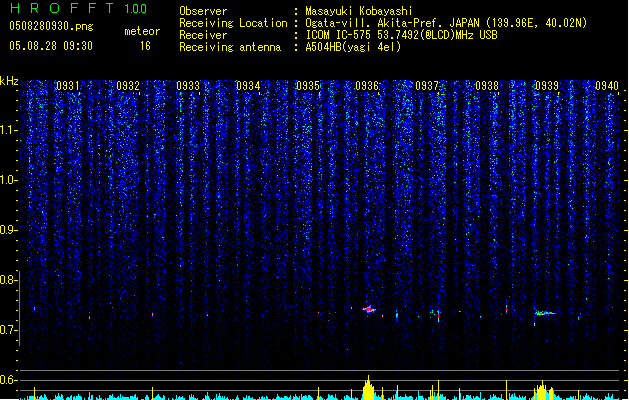Click observer name Masayuki Kobayashi
Screen dimensions: 629x400
[x=359, y=11]
